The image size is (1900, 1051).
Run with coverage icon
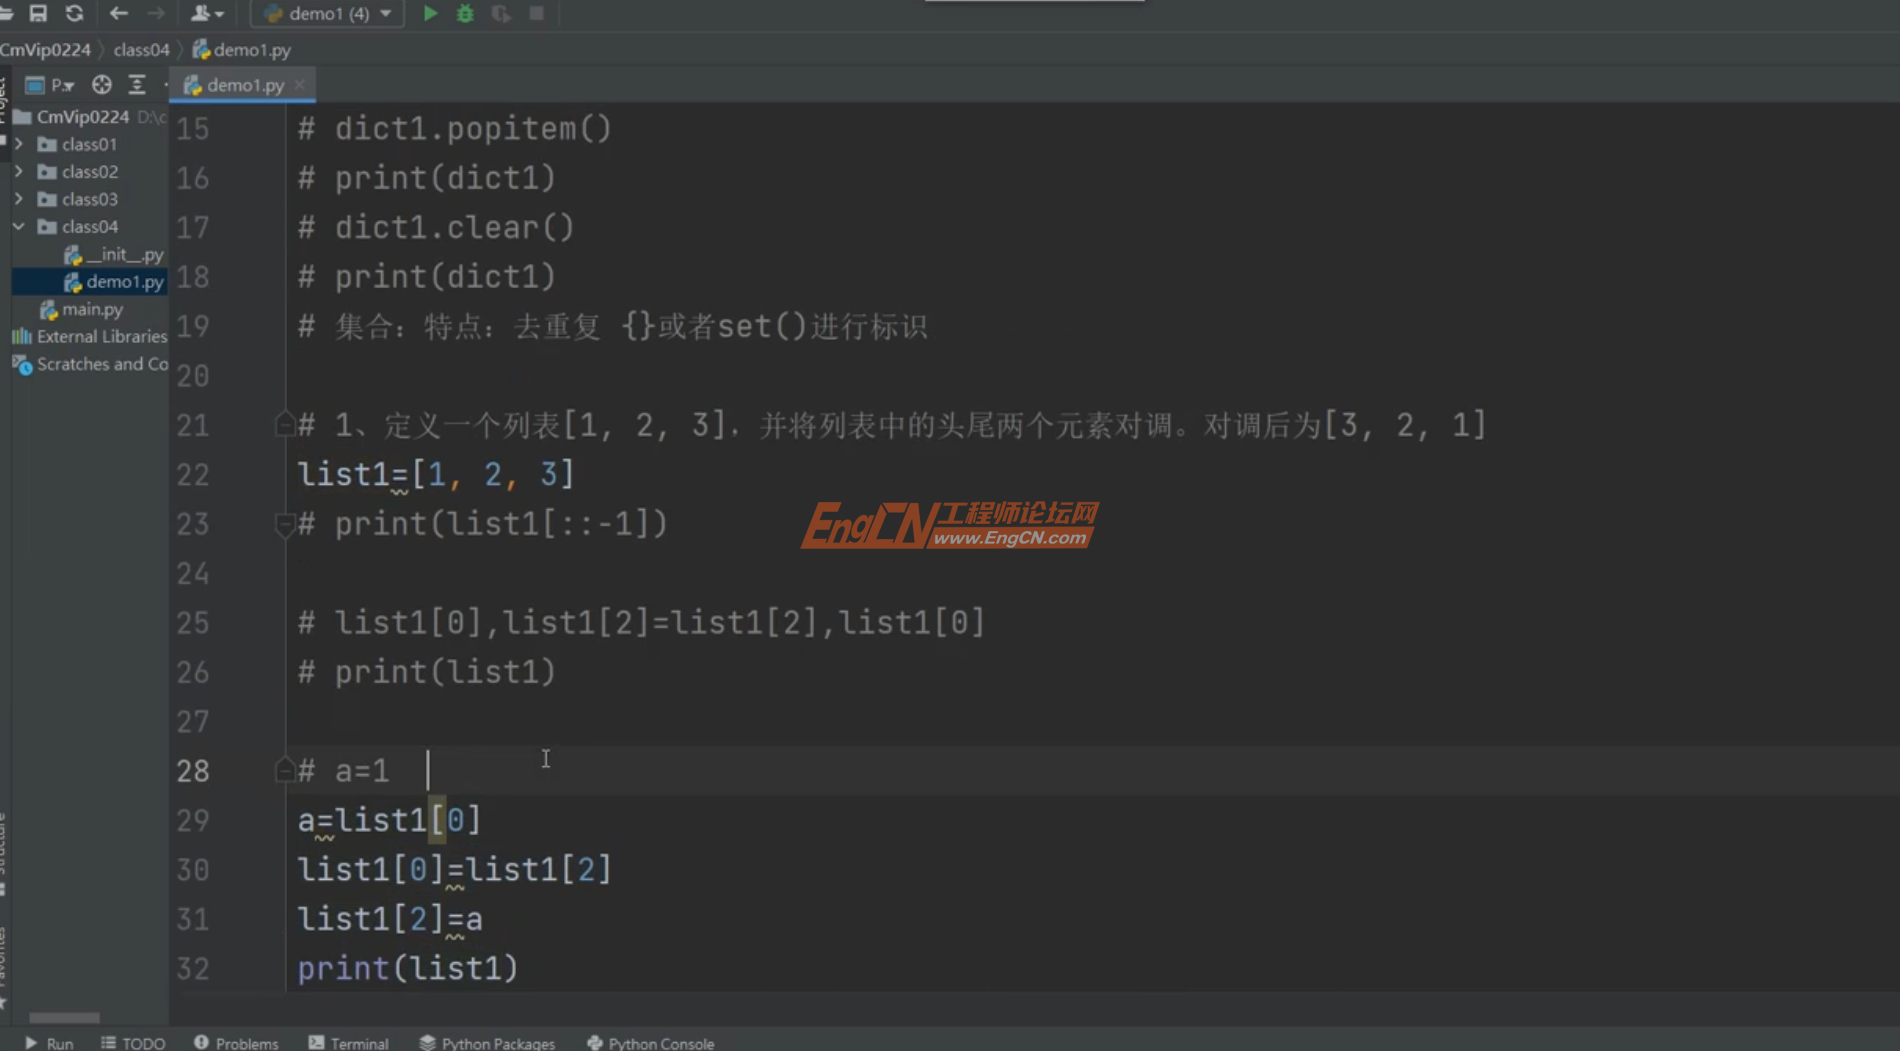pos(501,14)
